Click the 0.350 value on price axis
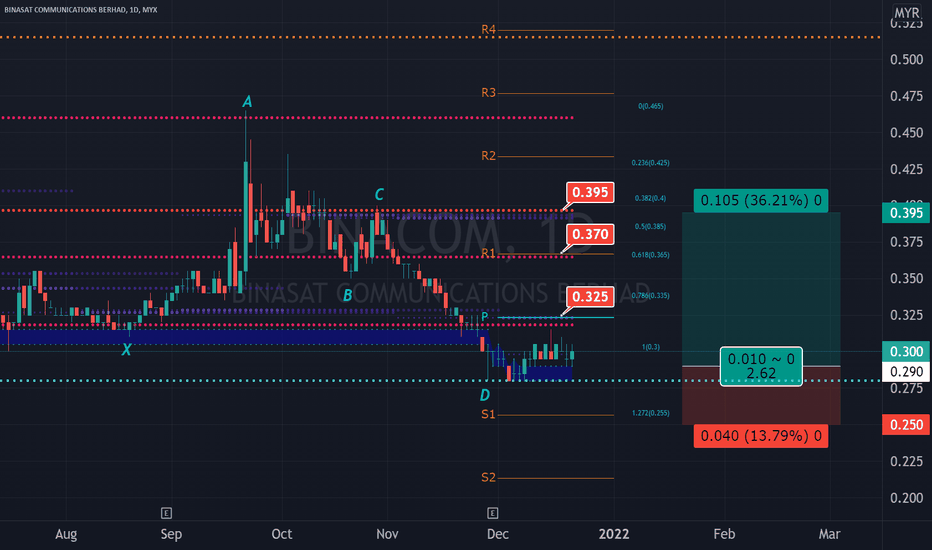 (906, 278)
